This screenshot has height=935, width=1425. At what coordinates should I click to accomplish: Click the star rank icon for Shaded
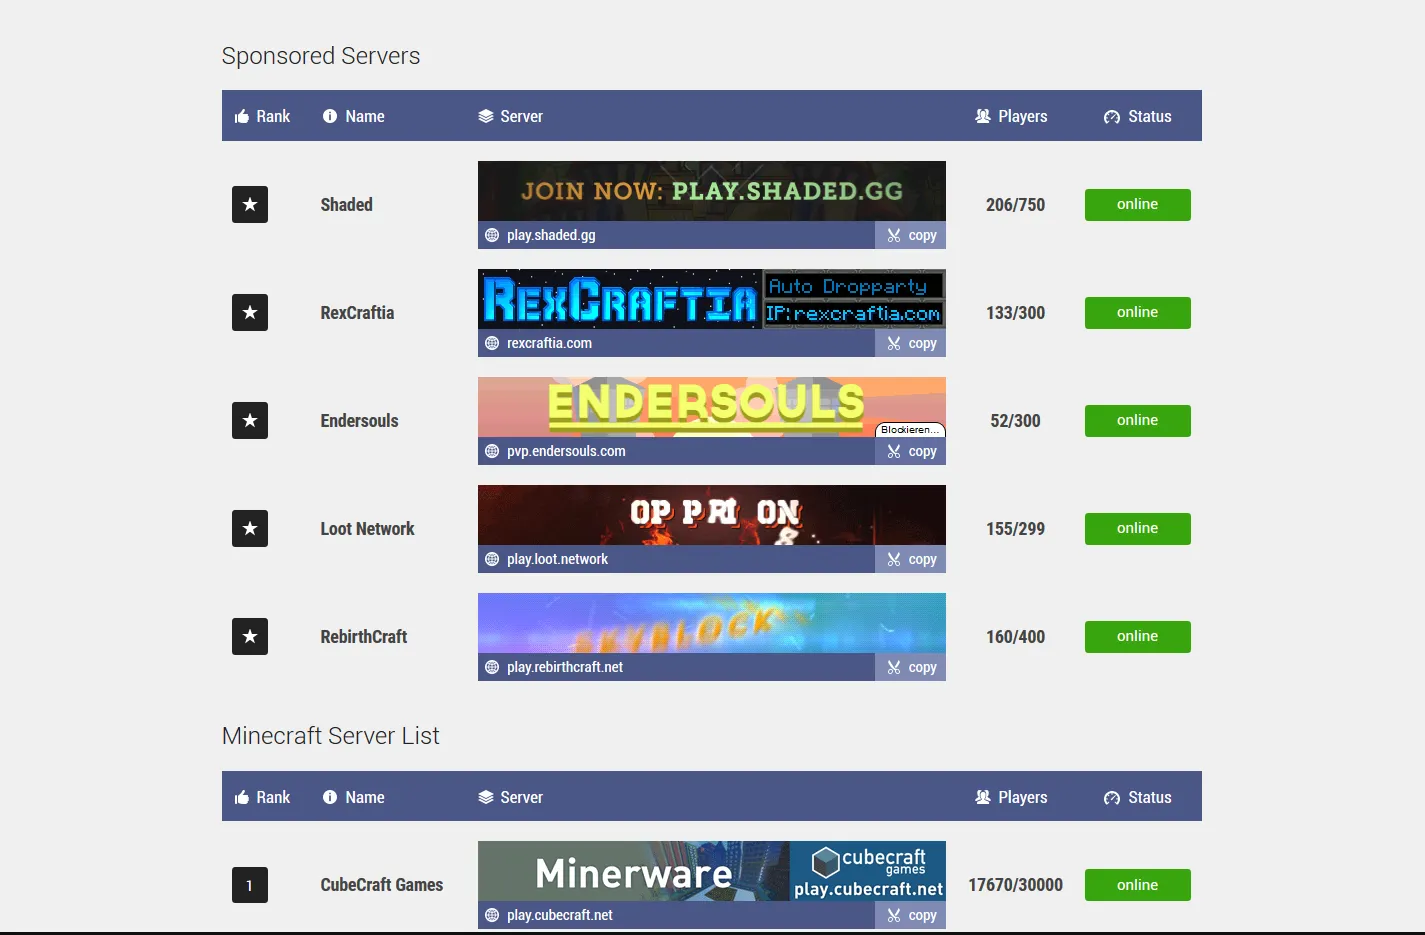point(250,205)
